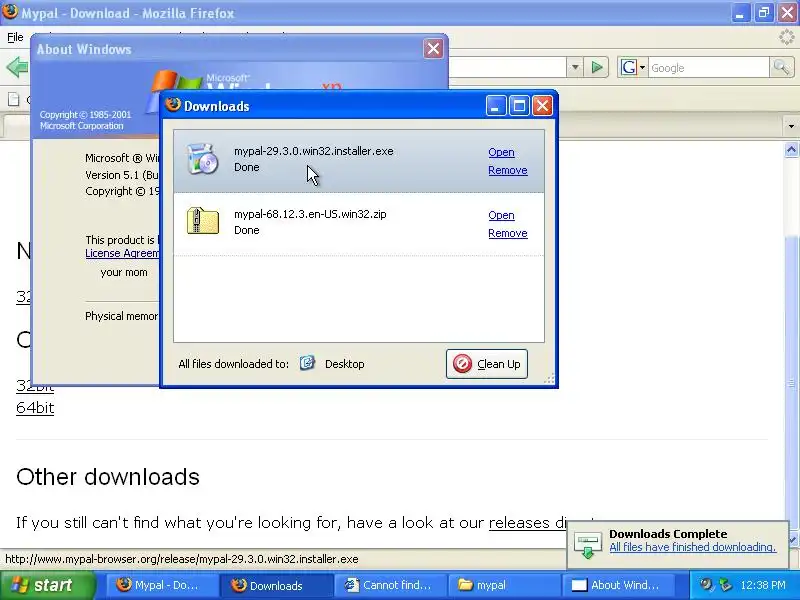Open the Desktop download folder link

coord(344,364)
